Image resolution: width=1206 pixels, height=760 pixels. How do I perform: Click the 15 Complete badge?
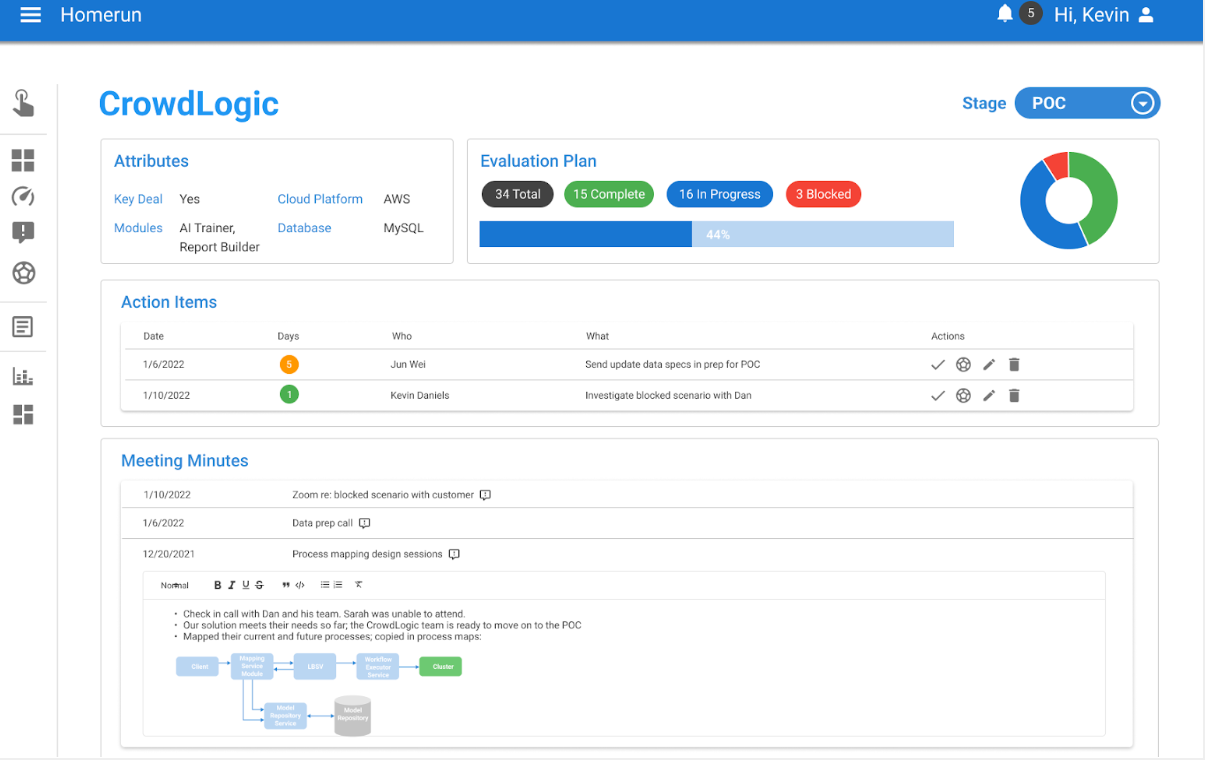pos(609,194)
